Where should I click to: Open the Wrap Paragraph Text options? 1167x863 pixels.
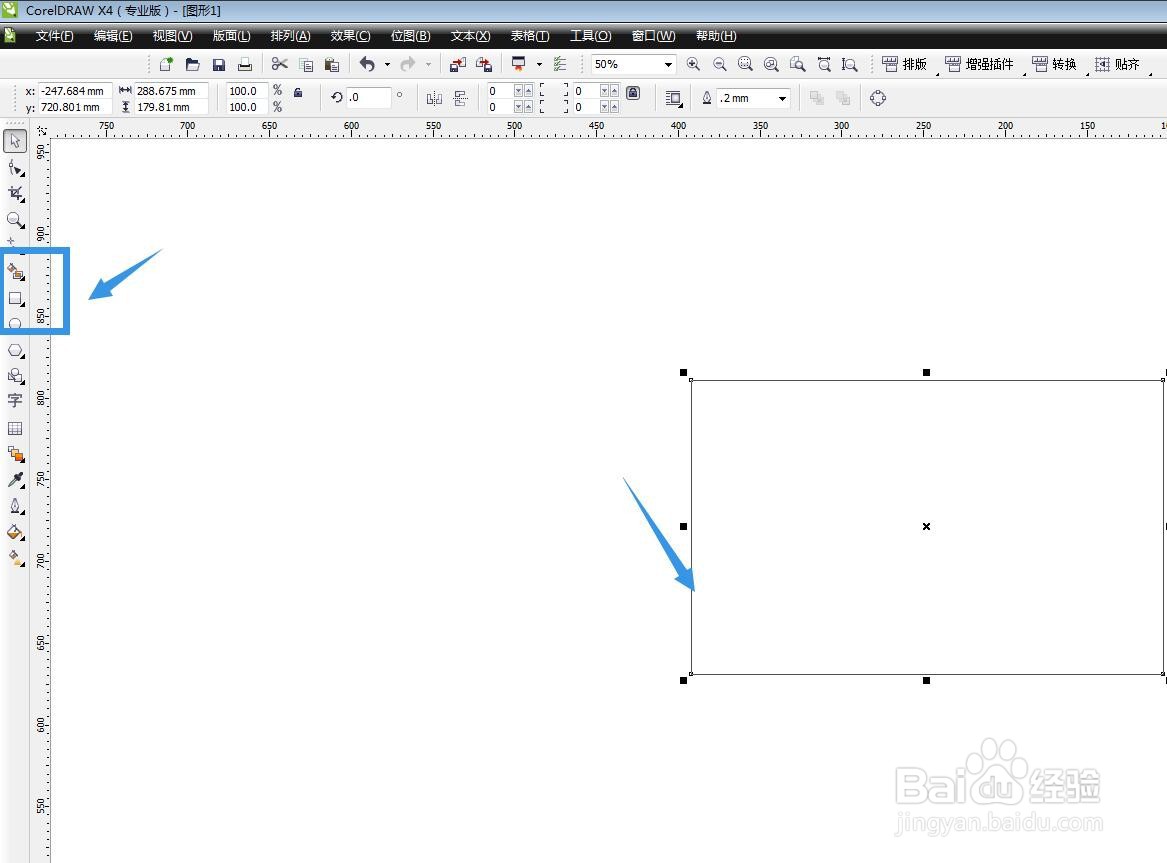[674, 98]
